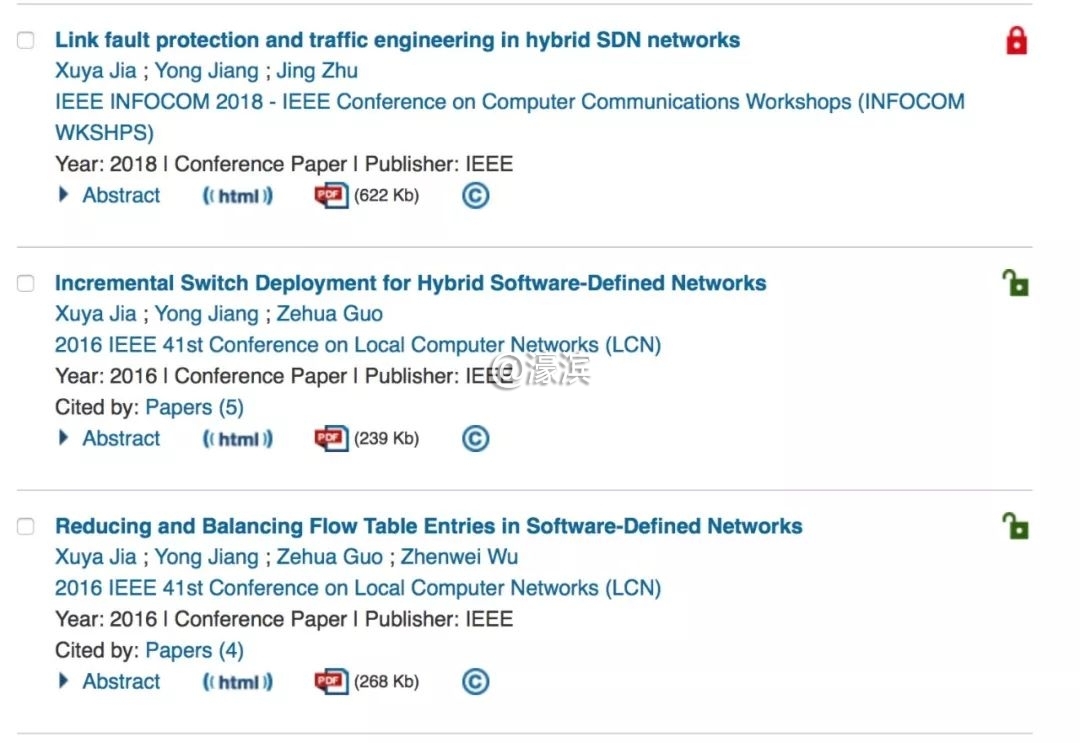The image size is (1080, 743).
Task: Click copyright icon for Incremental Switch Deployment
Action: [476, 439]
